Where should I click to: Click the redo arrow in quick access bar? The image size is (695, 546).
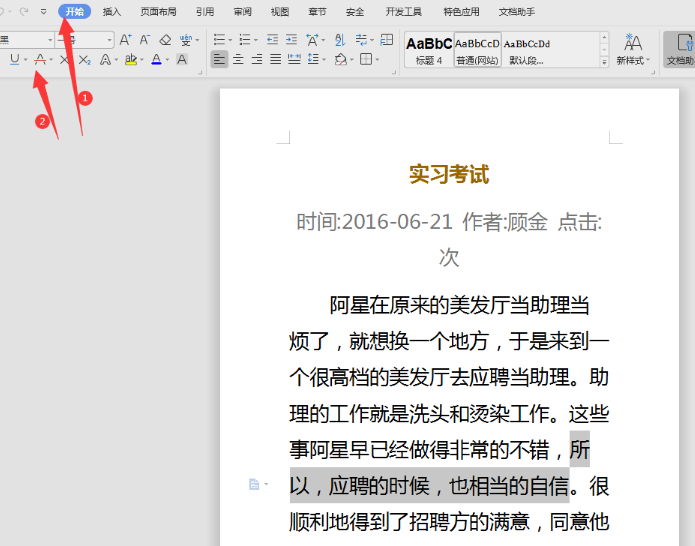[24, 11]
